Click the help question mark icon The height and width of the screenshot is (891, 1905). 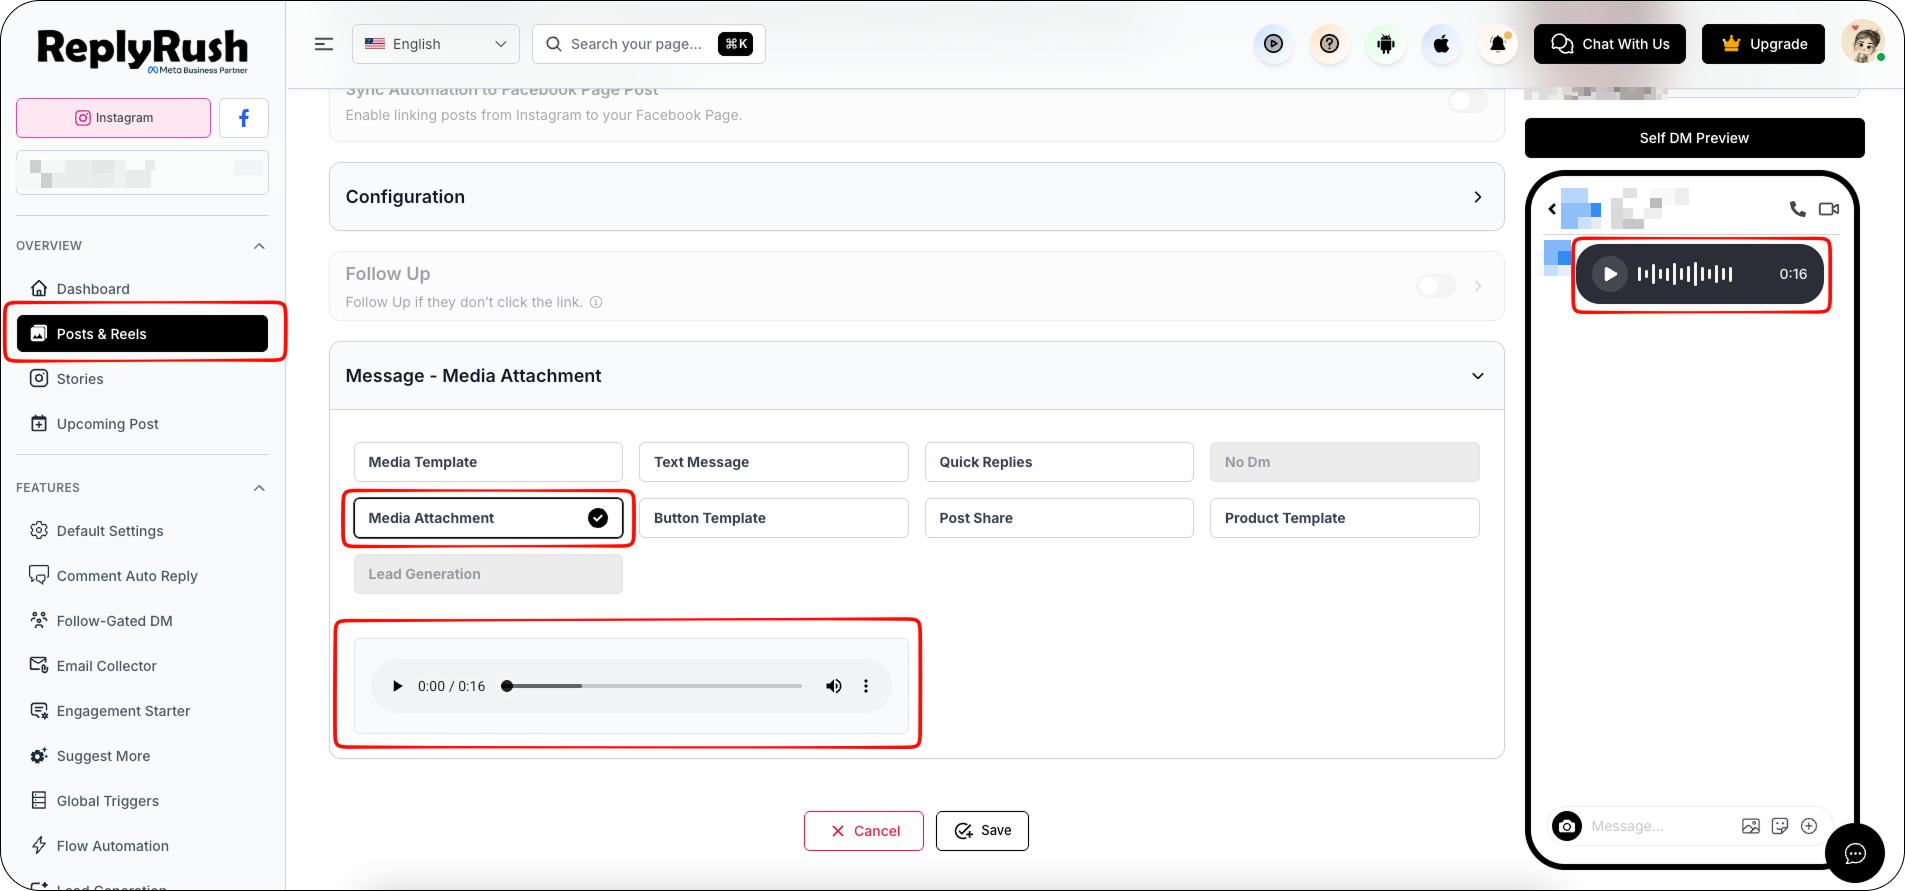click(1329, 44)
